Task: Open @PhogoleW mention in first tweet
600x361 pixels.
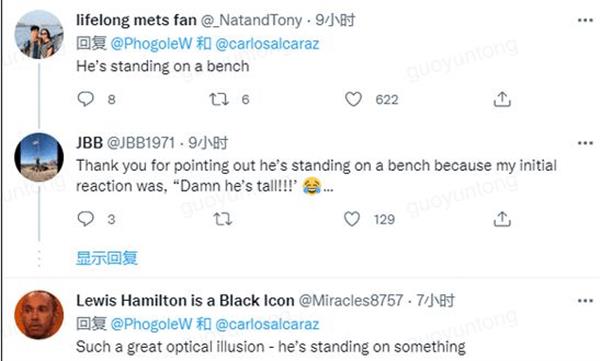Action: 151,44
